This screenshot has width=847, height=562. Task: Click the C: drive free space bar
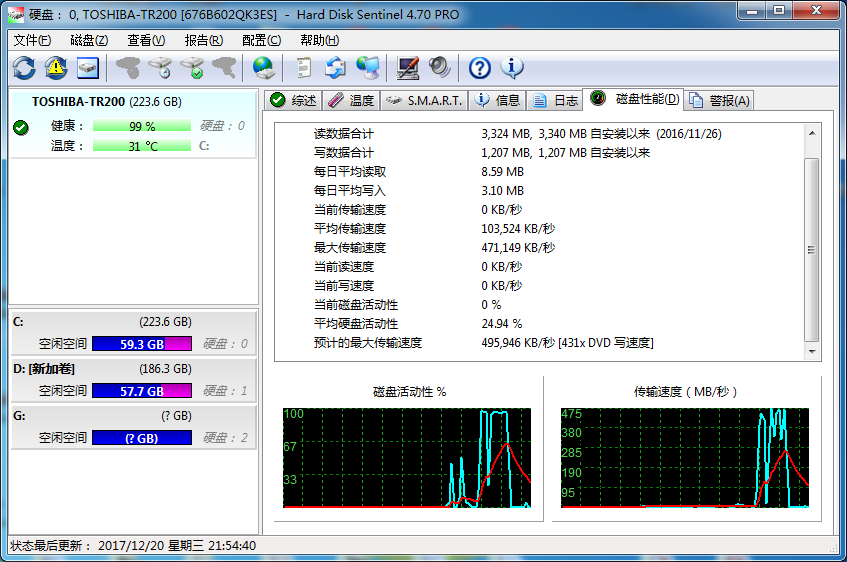pyautogui.click(x=141, y=344)
